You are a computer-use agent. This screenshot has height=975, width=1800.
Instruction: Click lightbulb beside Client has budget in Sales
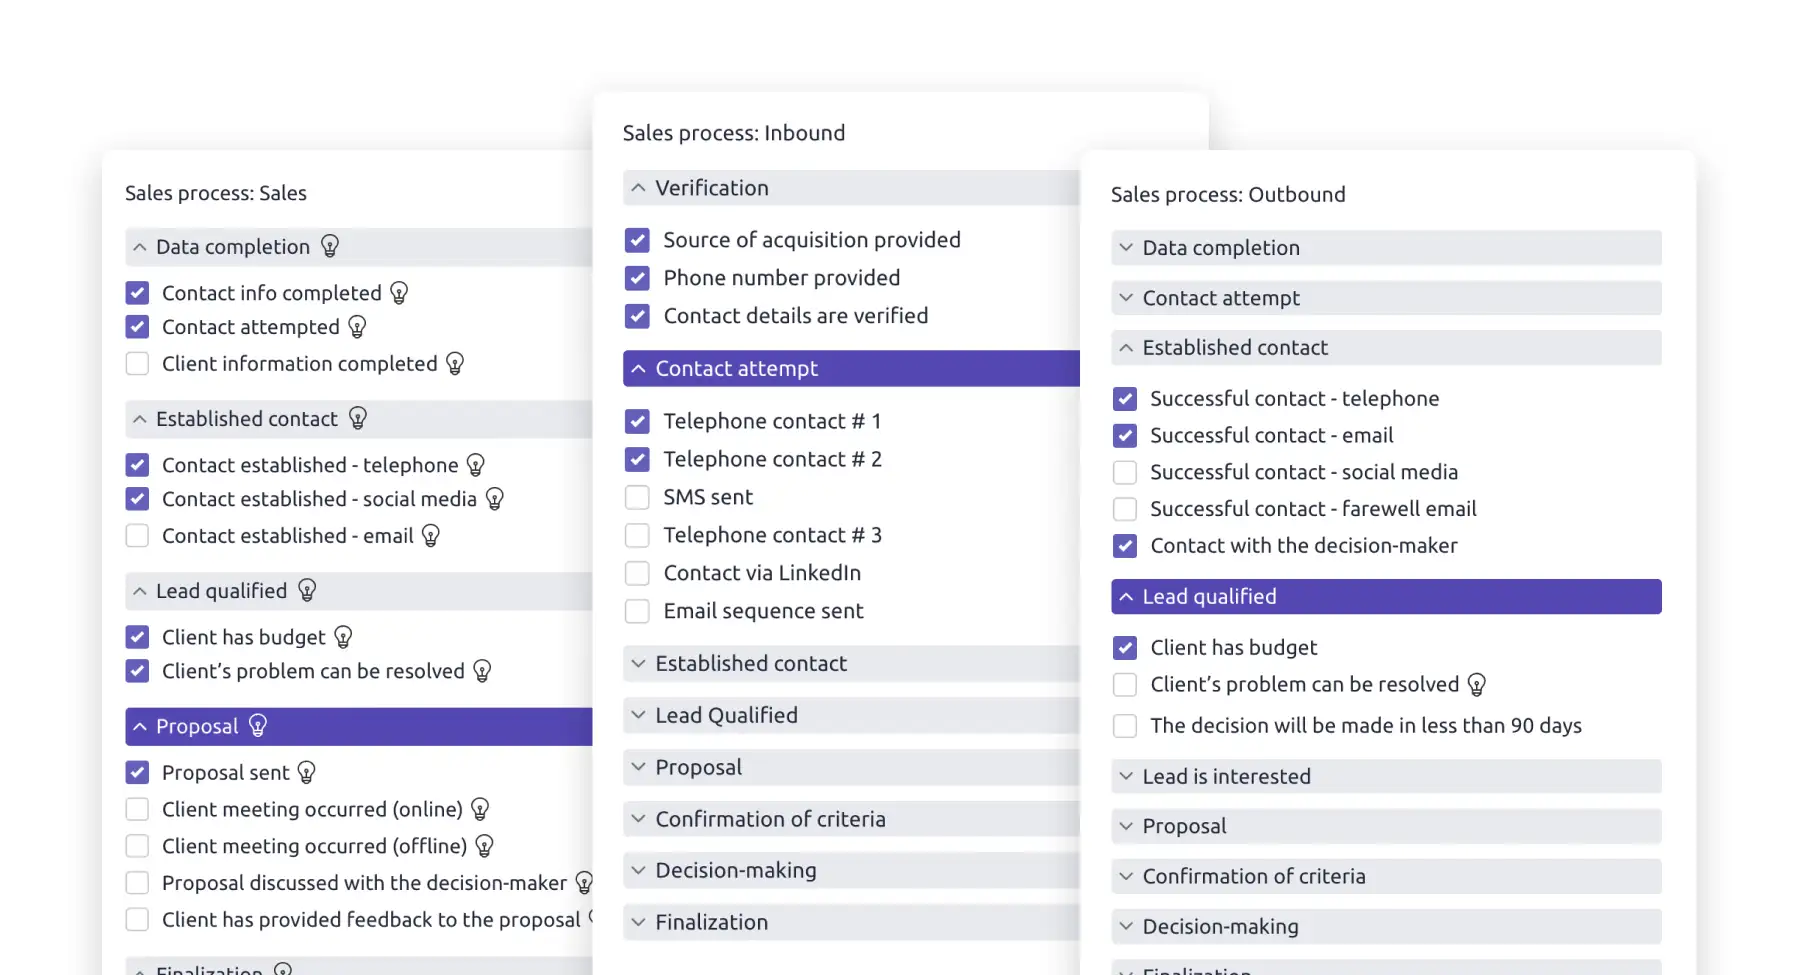343,637
